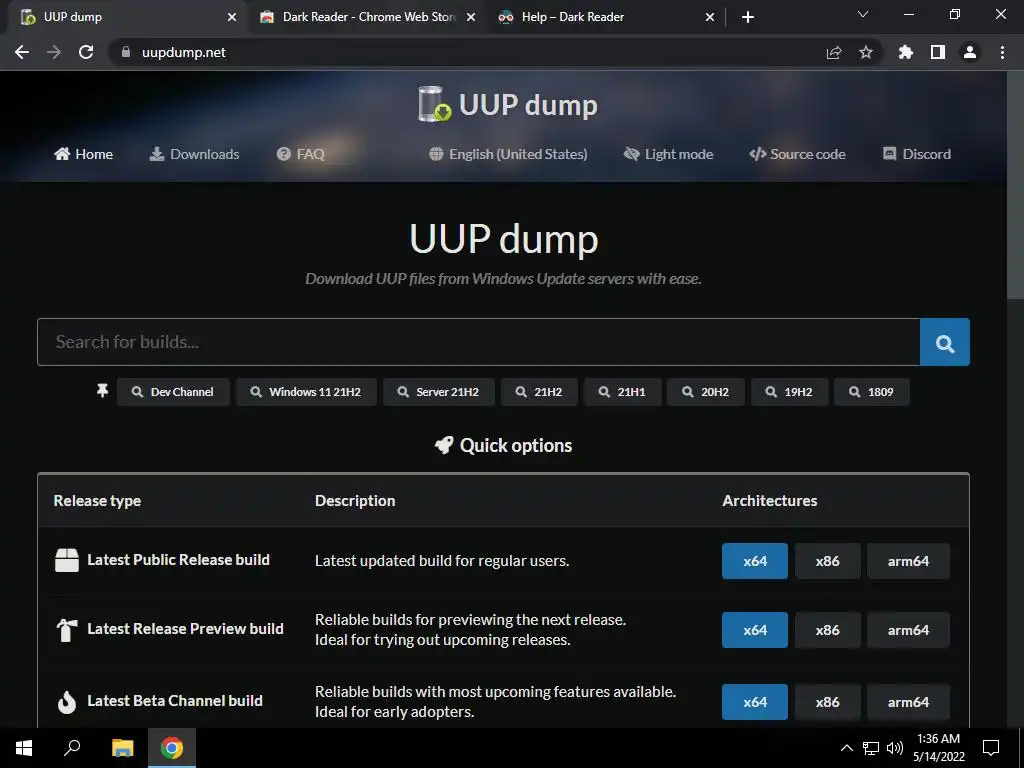Close the Dark Reader Chrome Web Store tab
The image size is (1024, 768).
click(471, 18)
